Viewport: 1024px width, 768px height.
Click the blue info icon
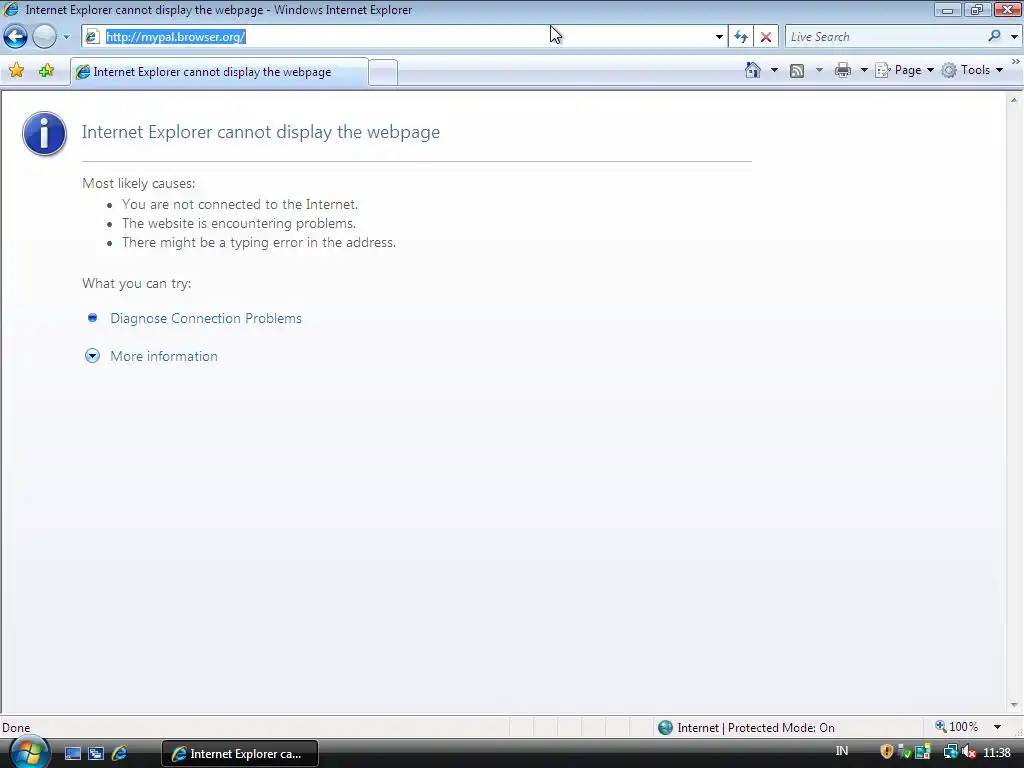44,133
